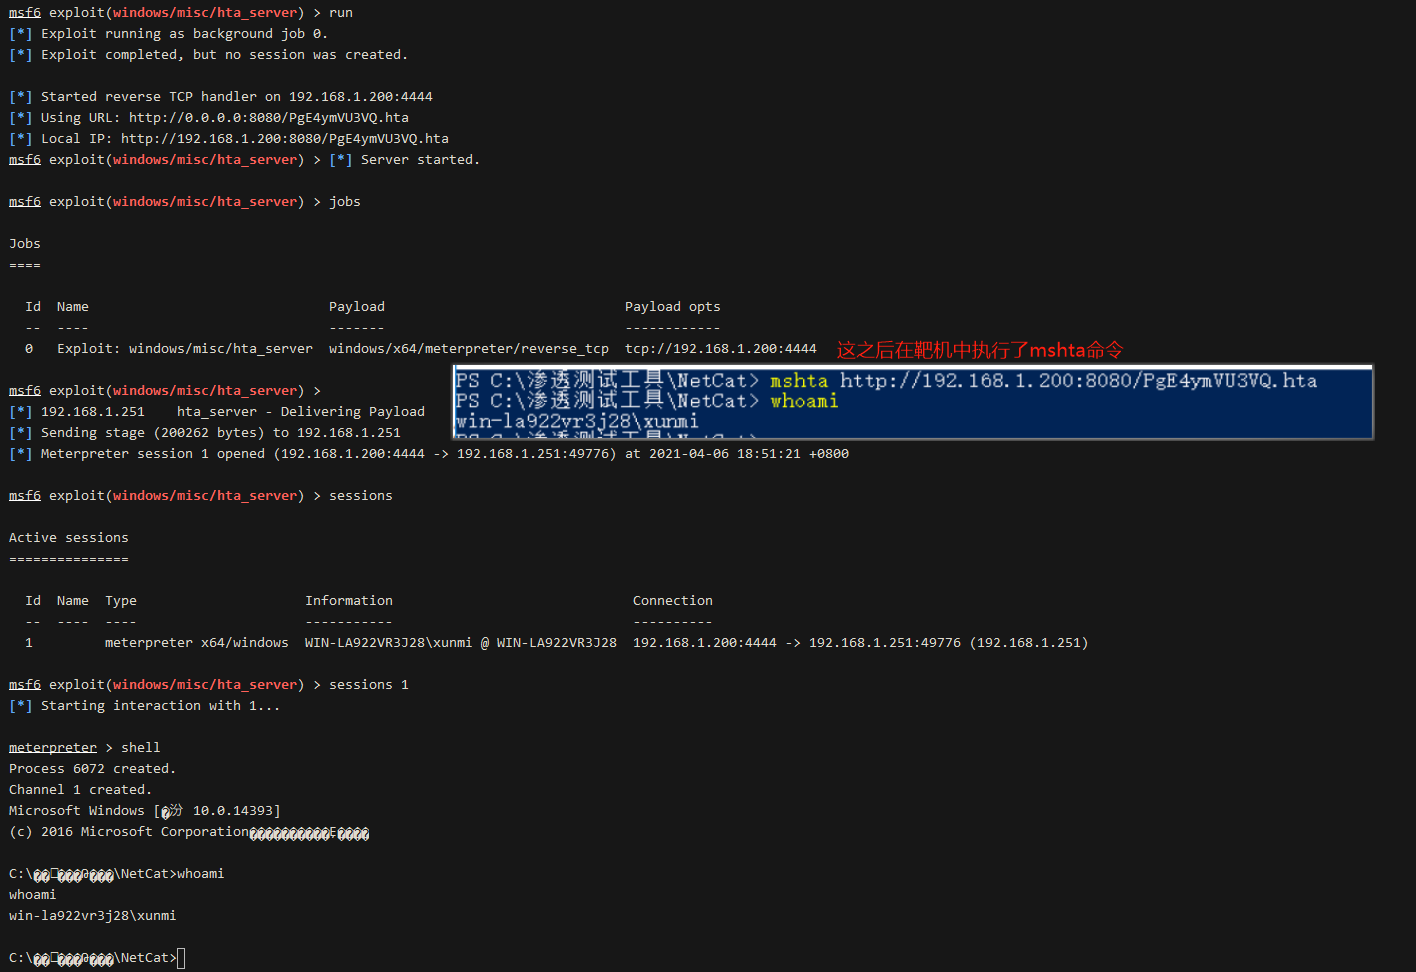This screenshot has height=972, width=1416.
Task: Select timestamp "2021-04-06 18:51:21 +0800"
Action: coord(749,454)
